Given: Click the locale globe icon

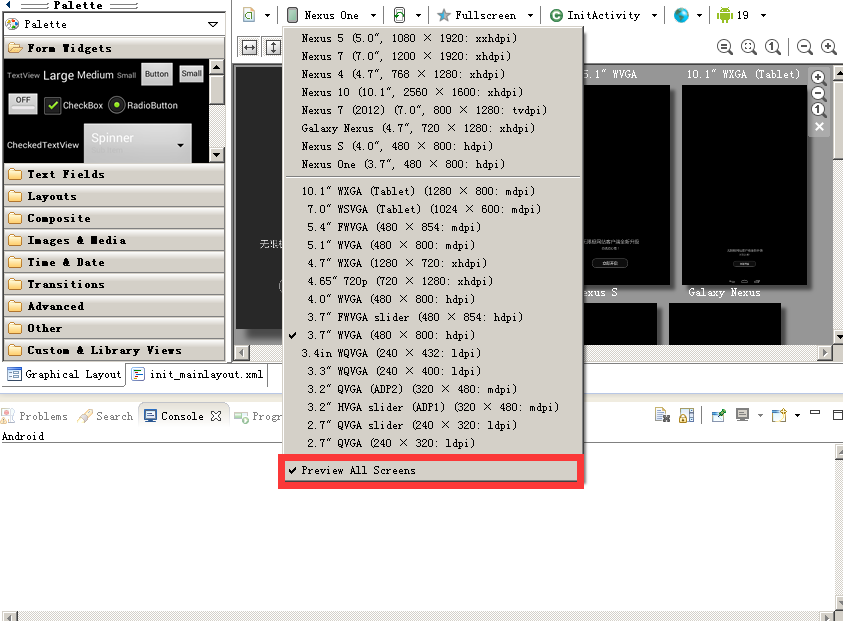Looking at the screenshot, I should point(681,15).
